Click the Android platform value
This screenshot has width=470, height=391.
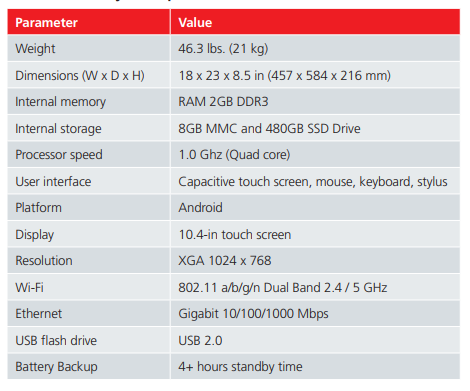click(200, 208)
